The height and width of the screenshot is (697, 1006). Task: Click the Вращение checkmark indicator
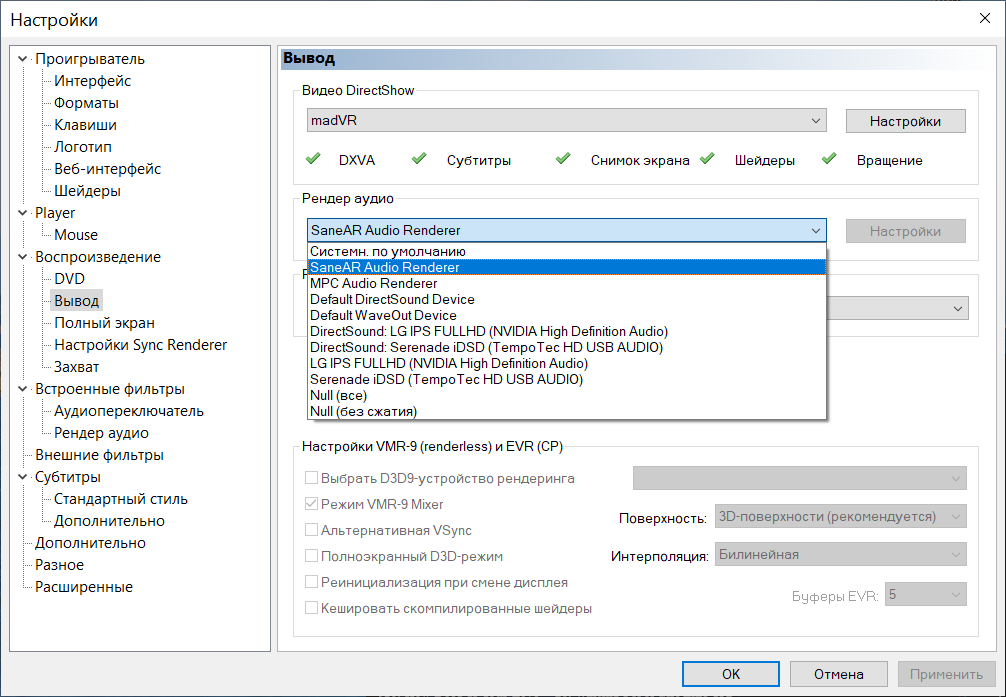click(829, 159)
